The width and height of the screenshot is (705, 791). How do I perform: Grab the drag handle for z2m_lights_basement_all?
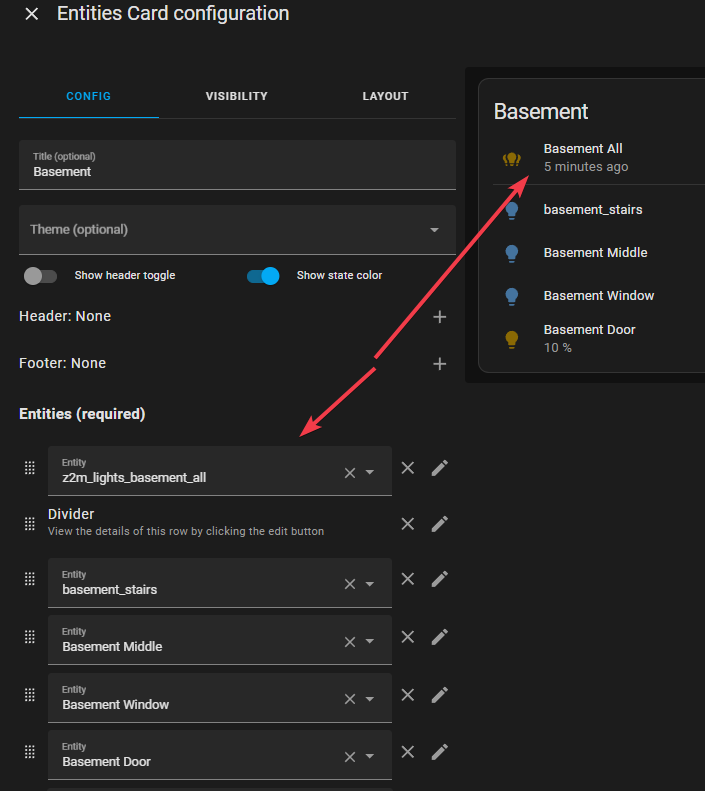(x=30, y=468)
